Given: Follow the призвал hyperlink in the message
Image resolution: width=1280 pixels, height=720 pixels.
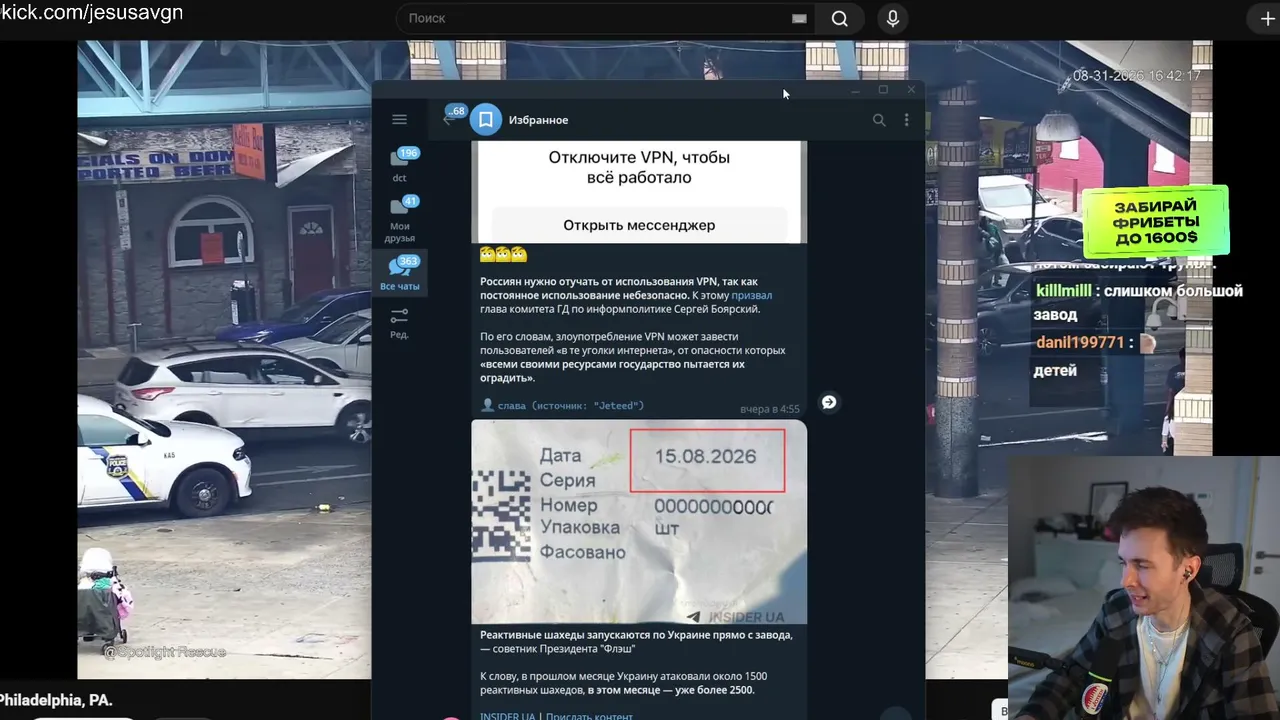Looking at the screenshot, I should tap(751, 295).
